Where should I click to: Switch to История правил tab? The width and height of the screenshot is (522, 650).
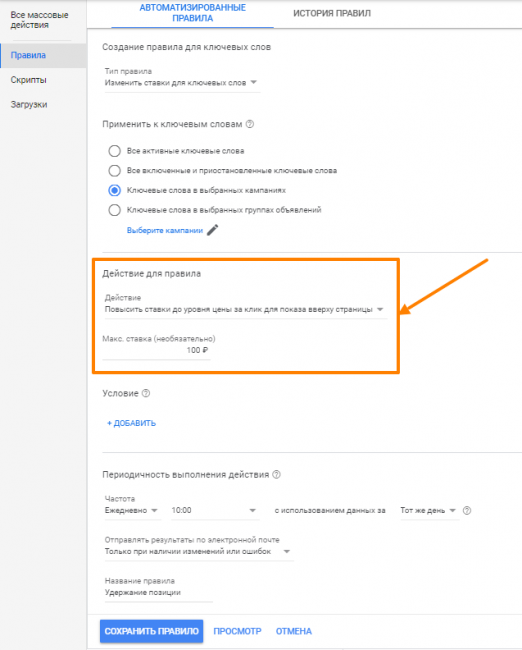tap(332, 13)
